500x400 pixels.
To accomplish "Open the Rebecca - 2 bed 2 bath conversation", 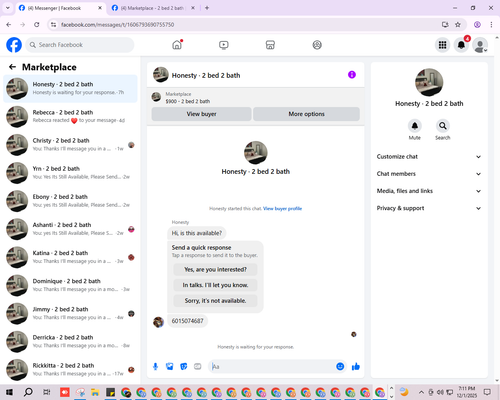I will [x=70, y=117].
